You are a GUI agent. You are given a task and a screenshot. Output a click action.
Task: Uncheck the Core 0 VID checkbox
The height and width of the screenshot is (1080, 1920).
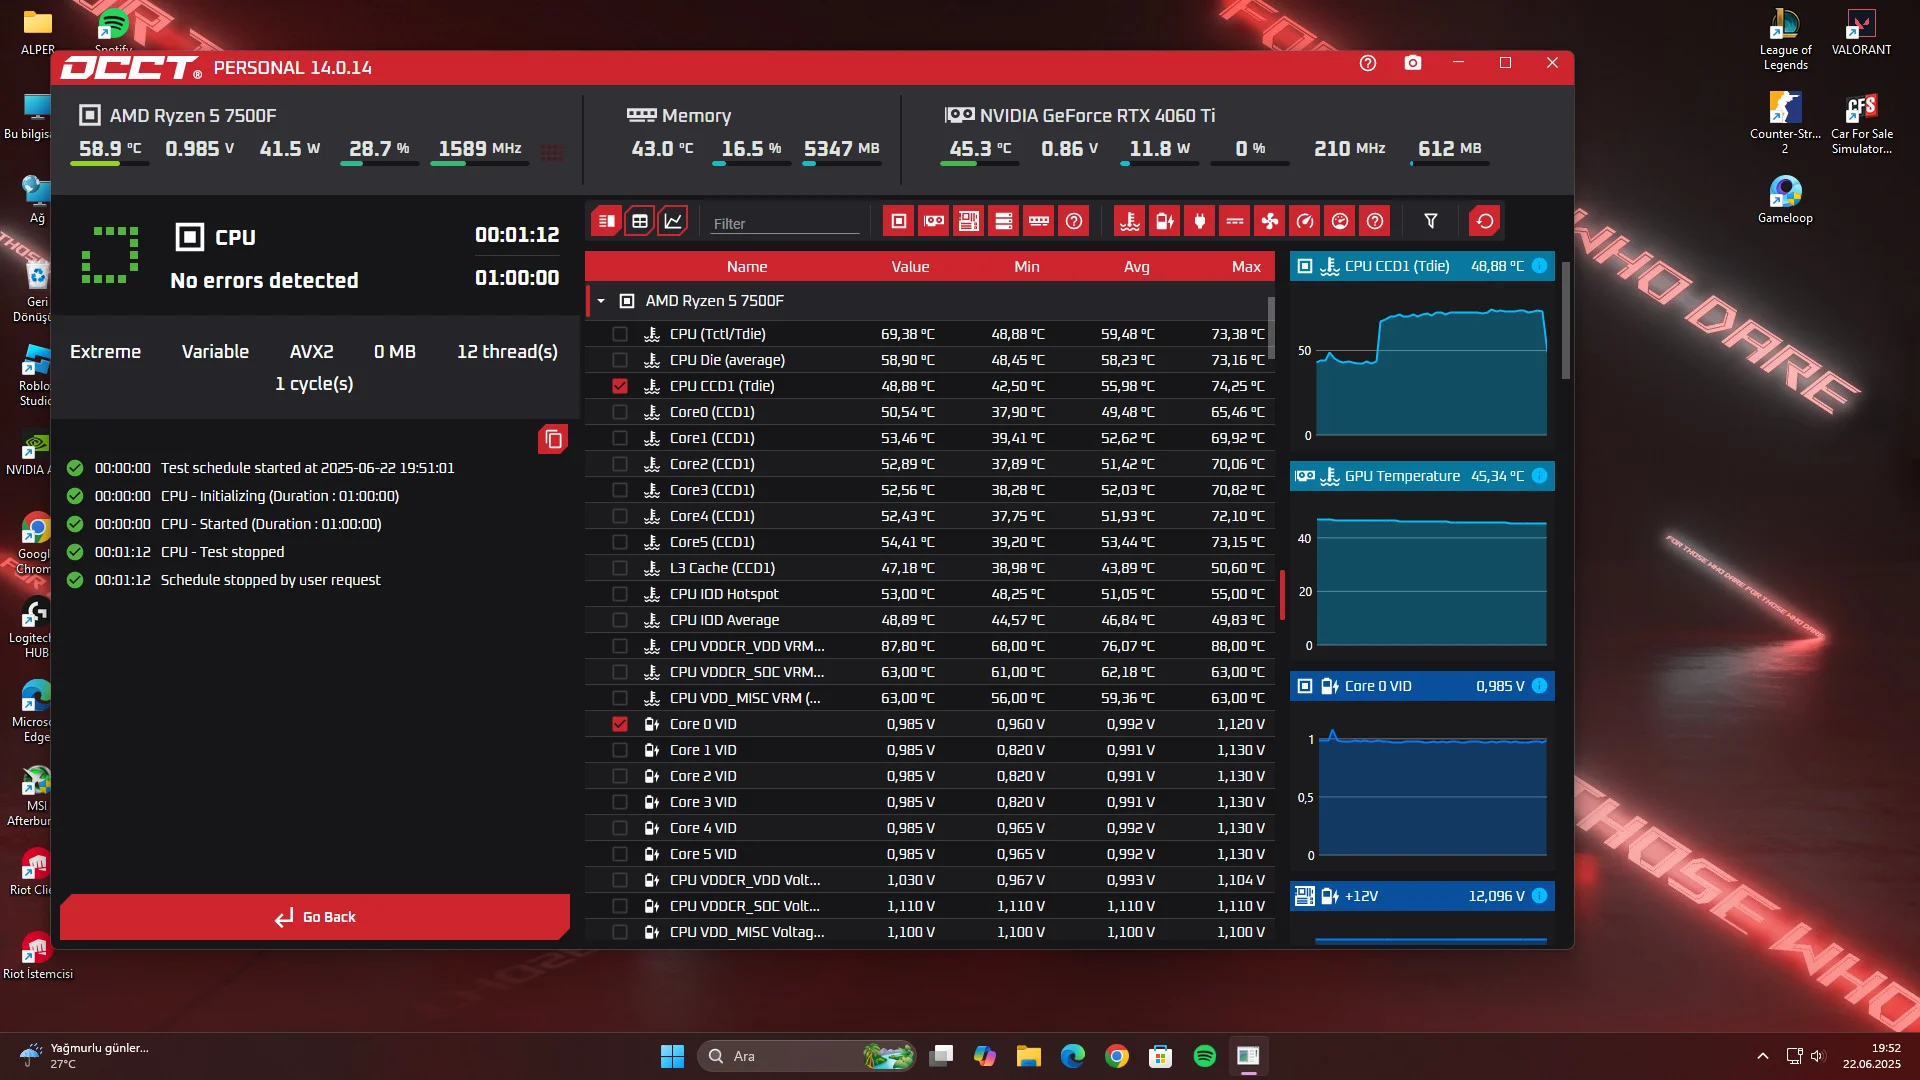coord(620,724)
